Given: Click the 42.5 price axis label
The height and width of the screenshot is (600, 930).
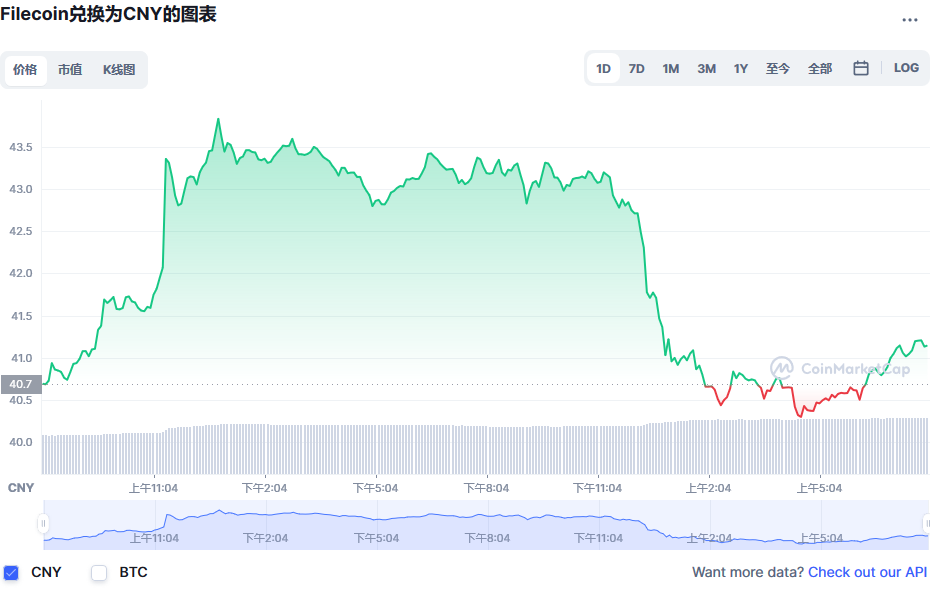Looking at the screenshot, I should point(21,231).
